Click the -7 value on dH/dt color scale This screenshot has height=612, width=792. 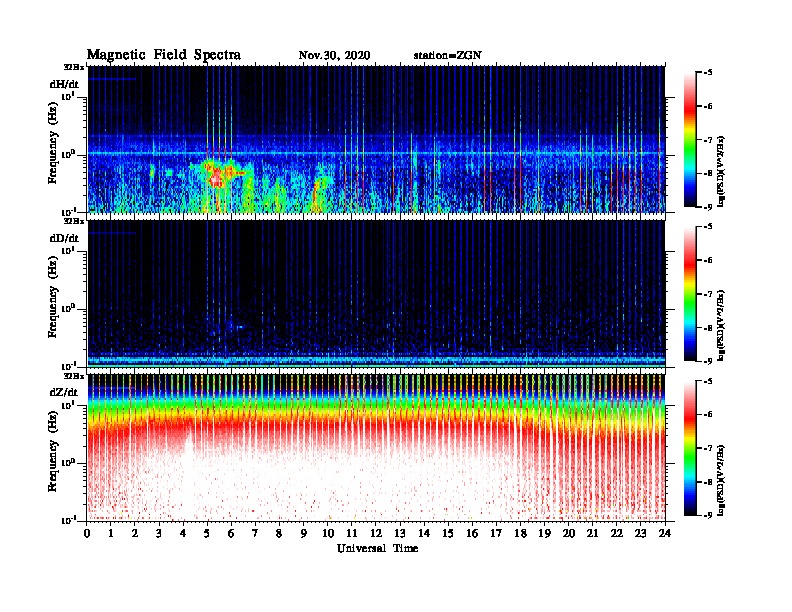(707, 140)
